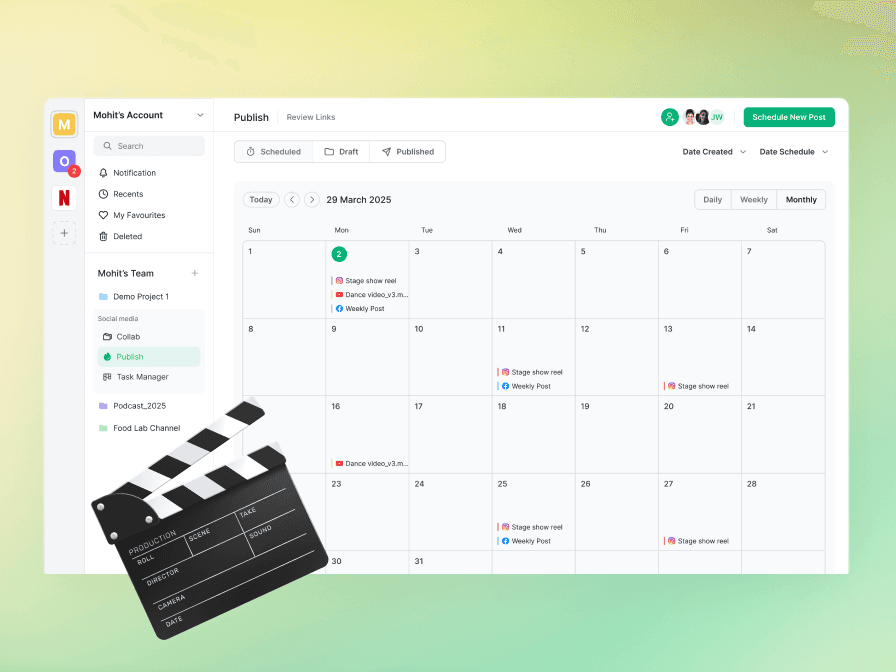The width and height of the screenshot is (896, 672).
Task: Switch to the Published tab
Action: point(407,151)
